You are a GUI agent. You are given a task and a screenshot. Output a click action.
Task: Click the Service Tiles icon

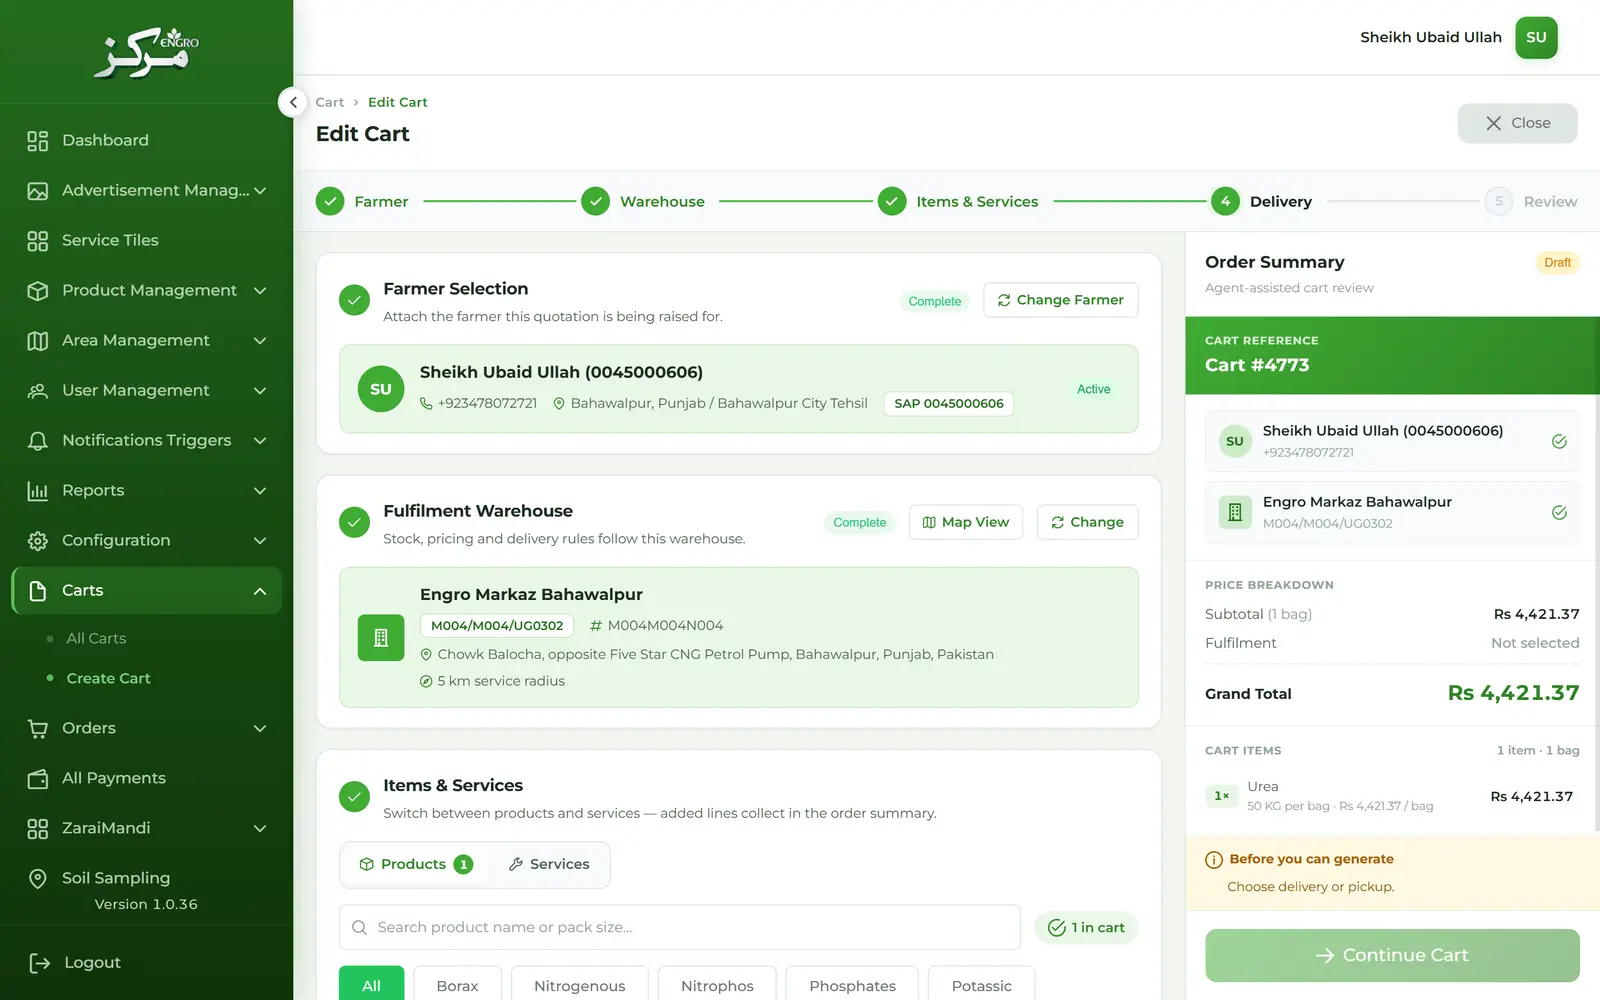(37, 241)
